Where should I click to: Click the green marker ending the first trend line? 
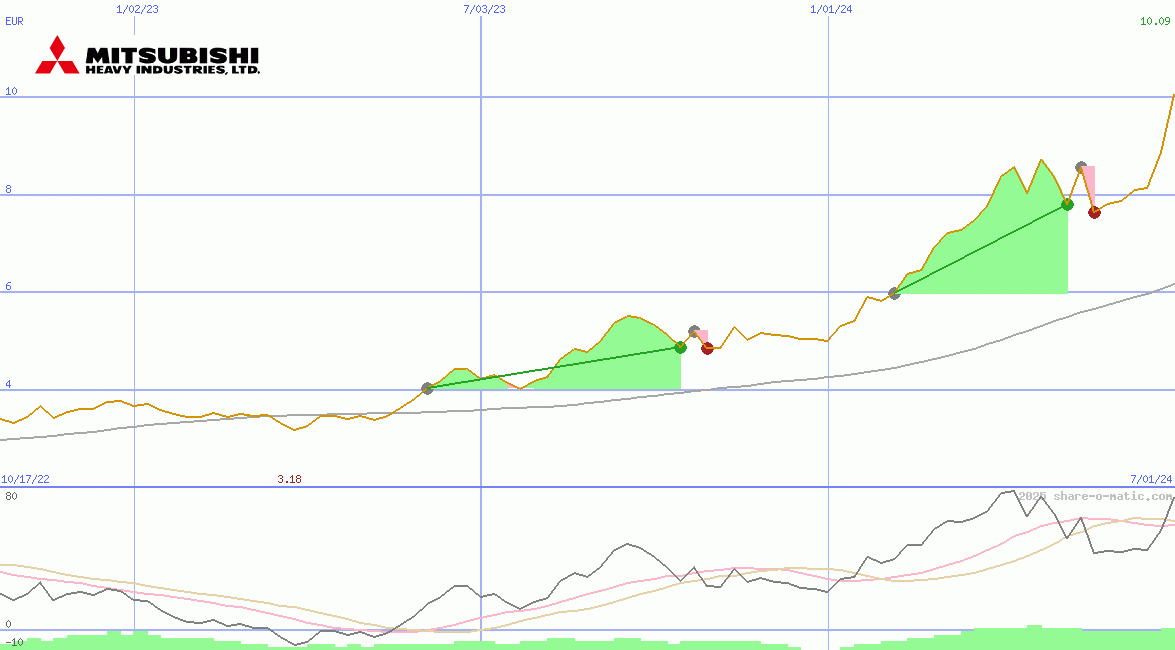pyautogui.click(x=681, y=347)
